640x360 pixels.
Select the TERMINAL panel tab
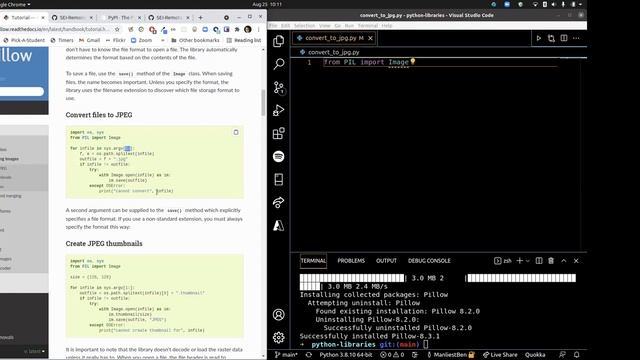[313, 260]
